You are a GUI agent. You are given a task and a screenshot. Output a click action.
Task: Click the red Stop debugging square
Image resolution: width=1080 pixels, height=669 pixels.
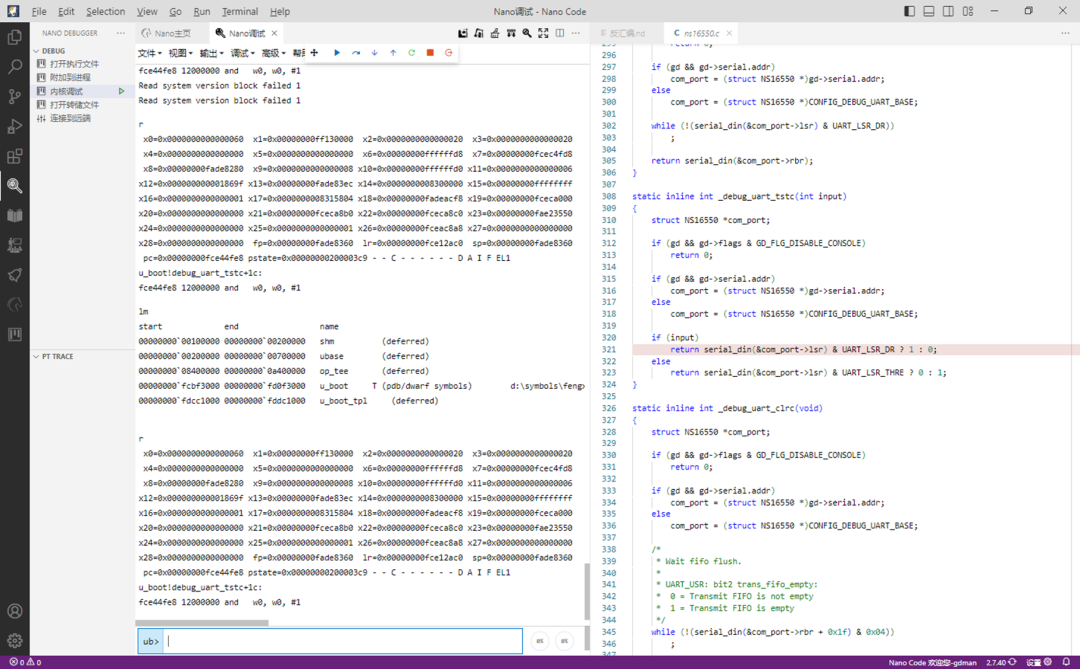[430, 53]
